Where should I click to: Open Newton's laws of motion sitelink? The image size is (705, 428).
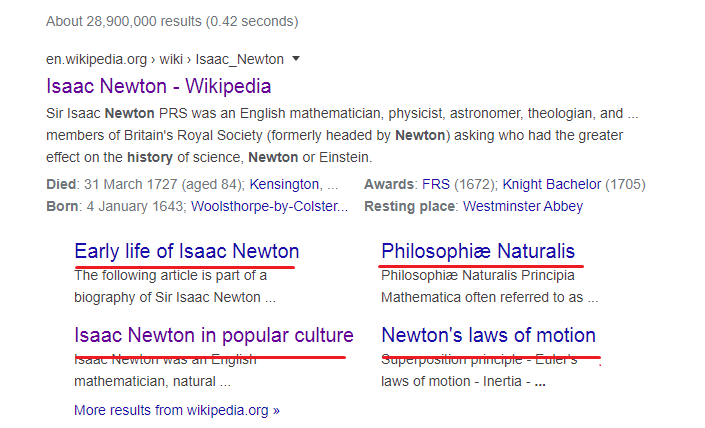488,335
